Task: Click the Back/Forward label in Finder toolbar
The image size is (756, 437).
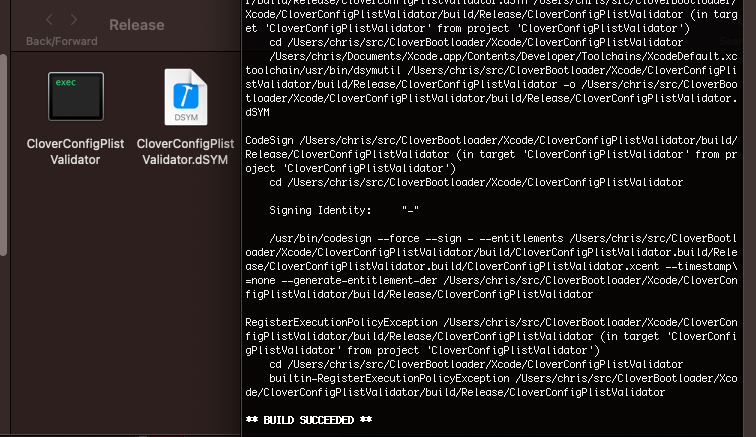Action: pos(62,41)
